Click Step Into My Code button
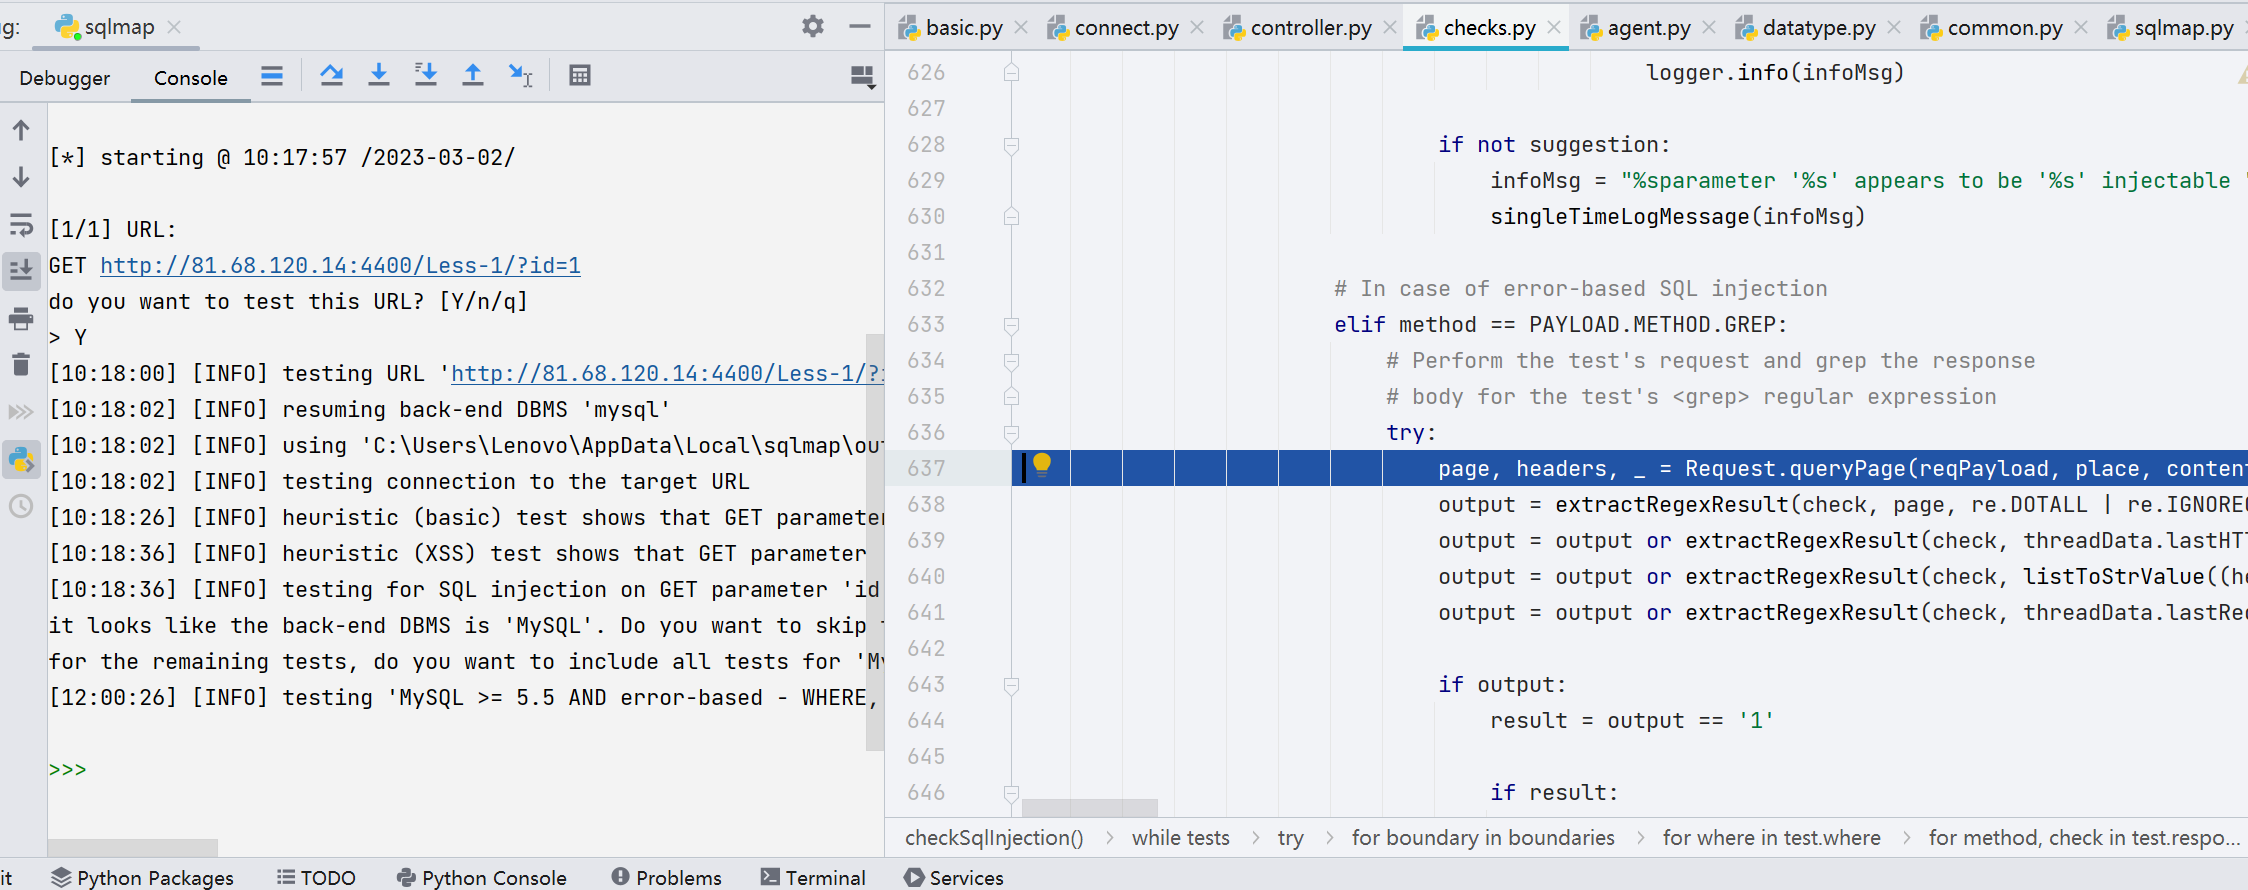Image resolution: width=2248 pixels, height=890 pixels. click(426, 76)
